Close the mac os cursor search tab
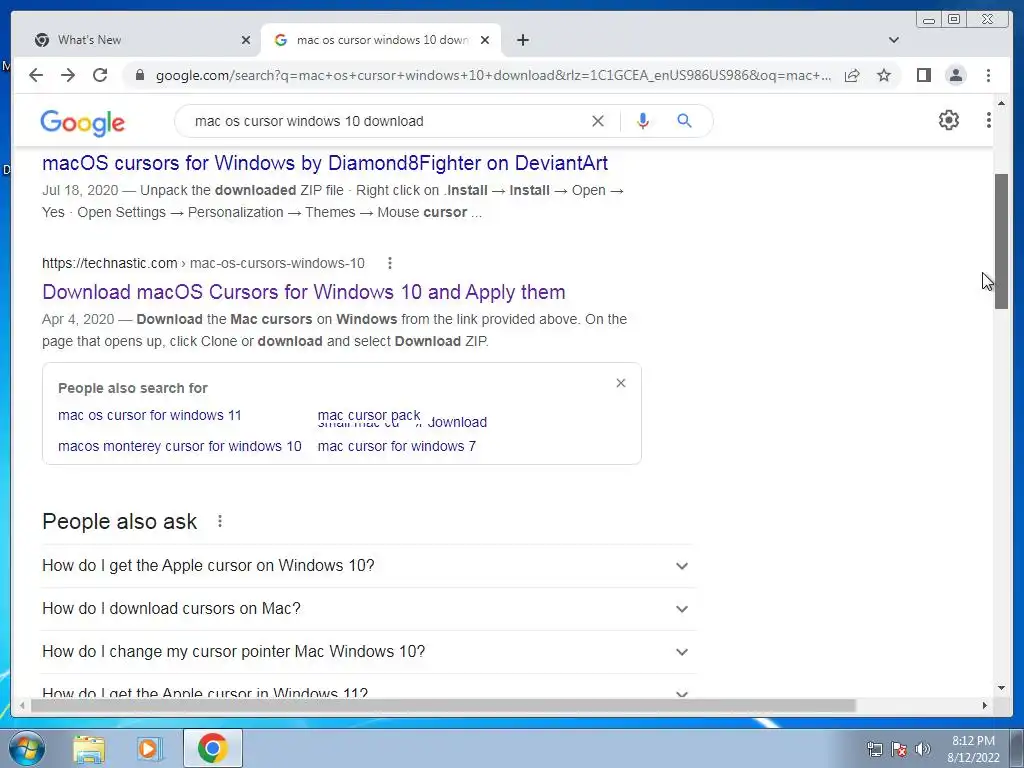The width and height of the screenshot is (1024, 768). (x=485, y=40)
